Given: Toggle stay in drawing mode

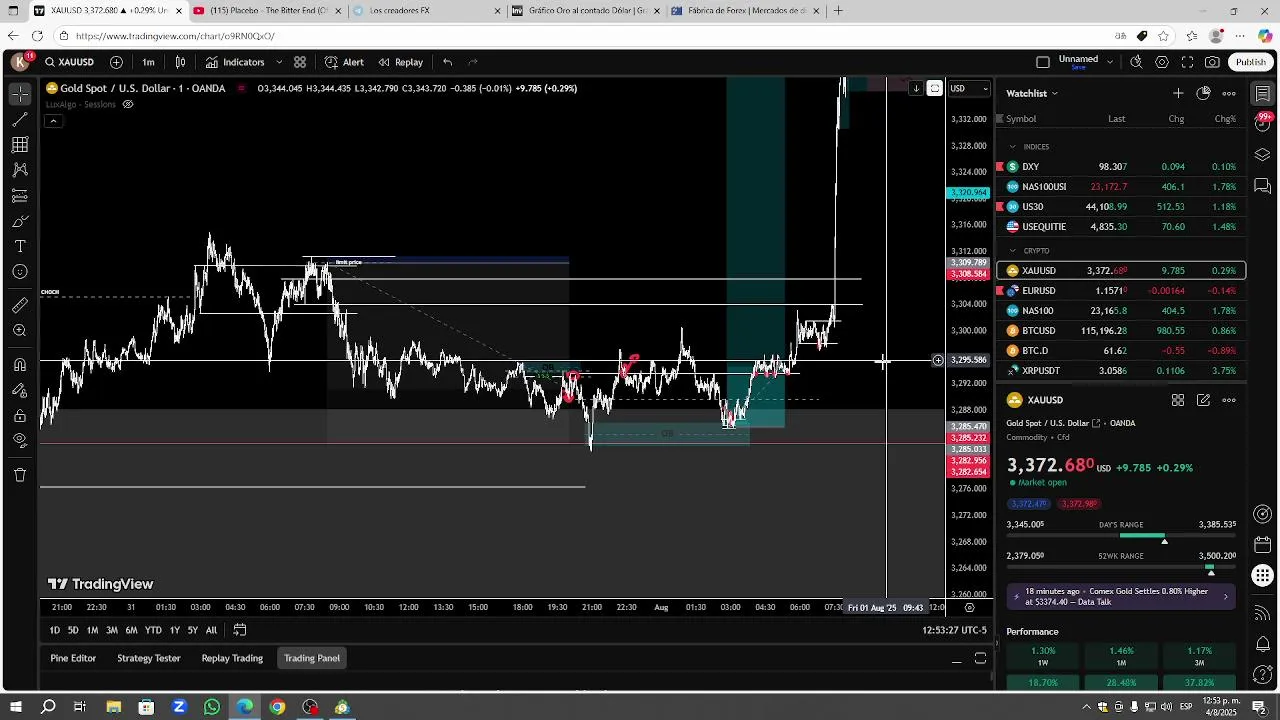Looking at the screenshot, I should [20, 390].
